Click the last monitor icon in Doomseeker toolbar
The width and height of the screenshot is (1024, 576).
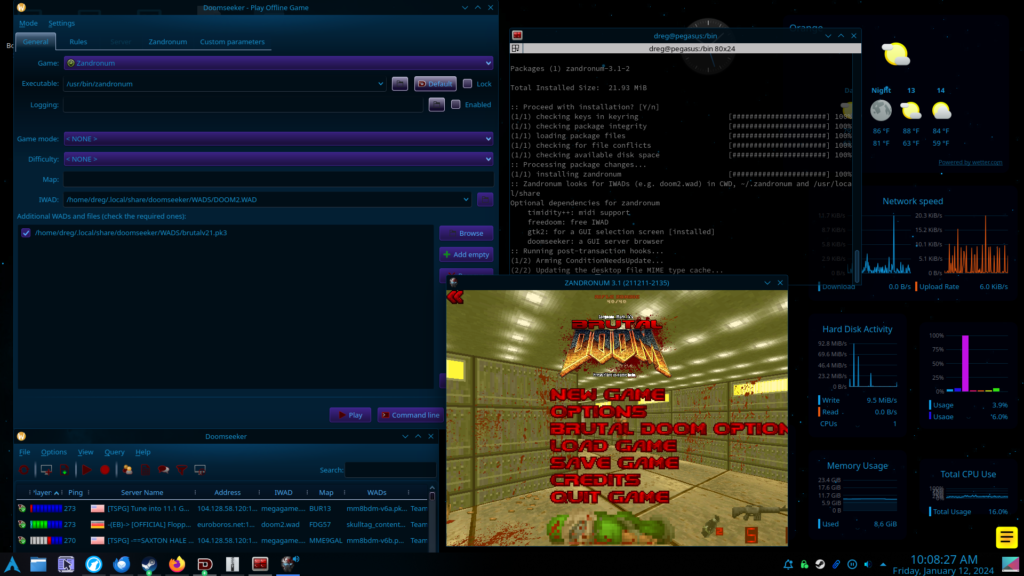coord(200,470)
